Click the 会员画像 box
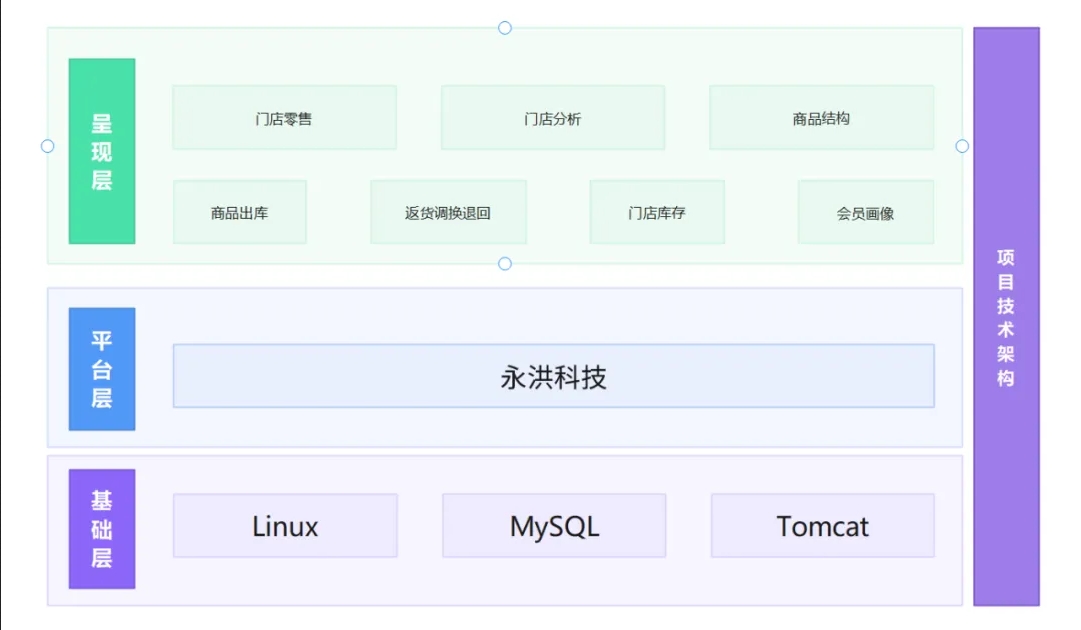Screen dimensions: 1081x630 coord(866,212)
